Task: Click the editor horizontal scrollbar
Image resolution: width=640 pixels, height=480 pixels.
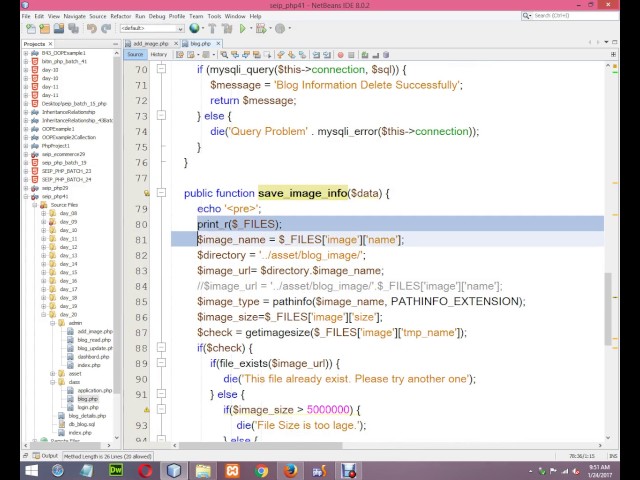Action: pyautogui.click(x=260, y=445)
